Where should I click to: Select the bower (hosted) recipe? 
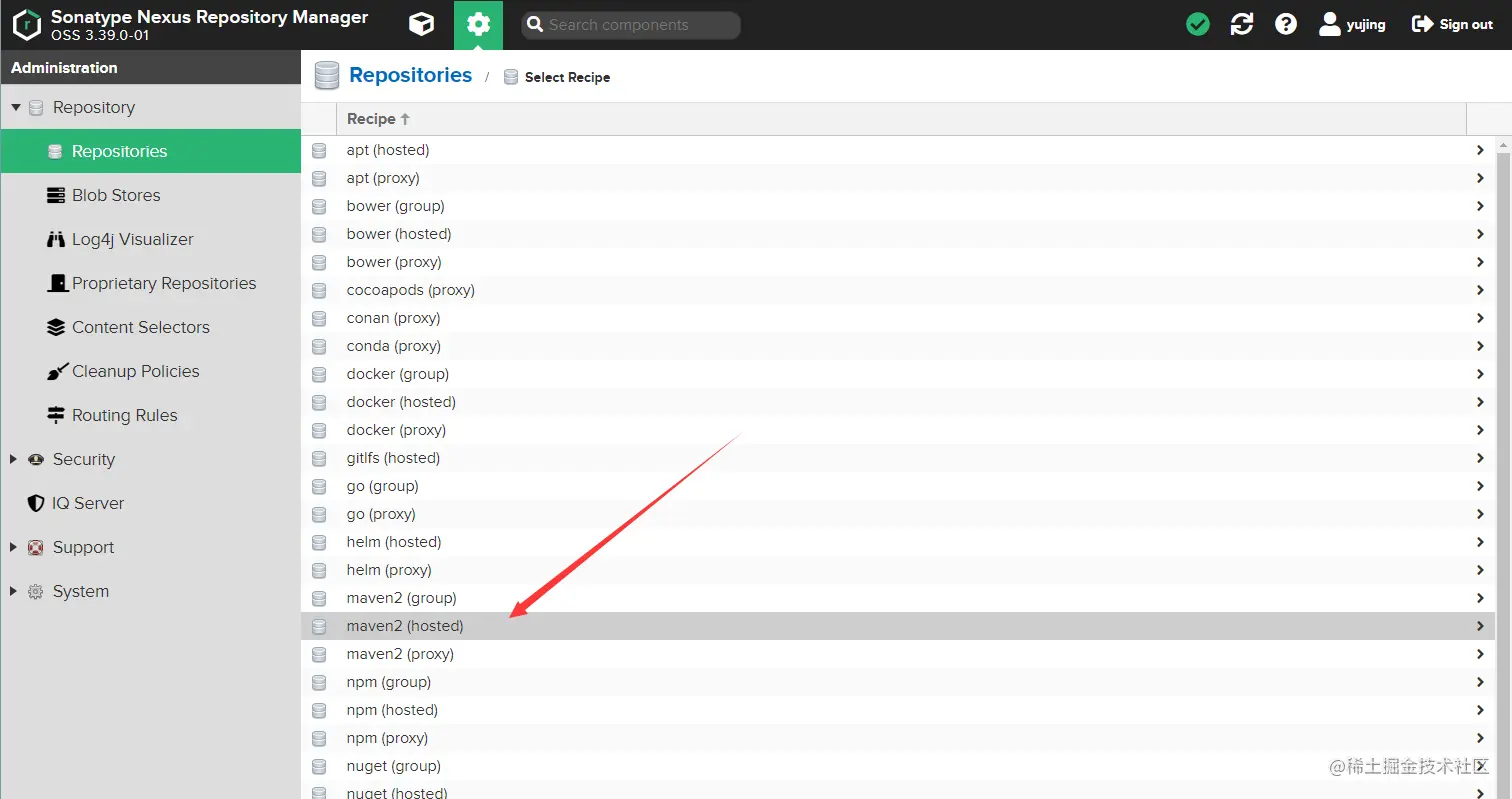[898, 234]
